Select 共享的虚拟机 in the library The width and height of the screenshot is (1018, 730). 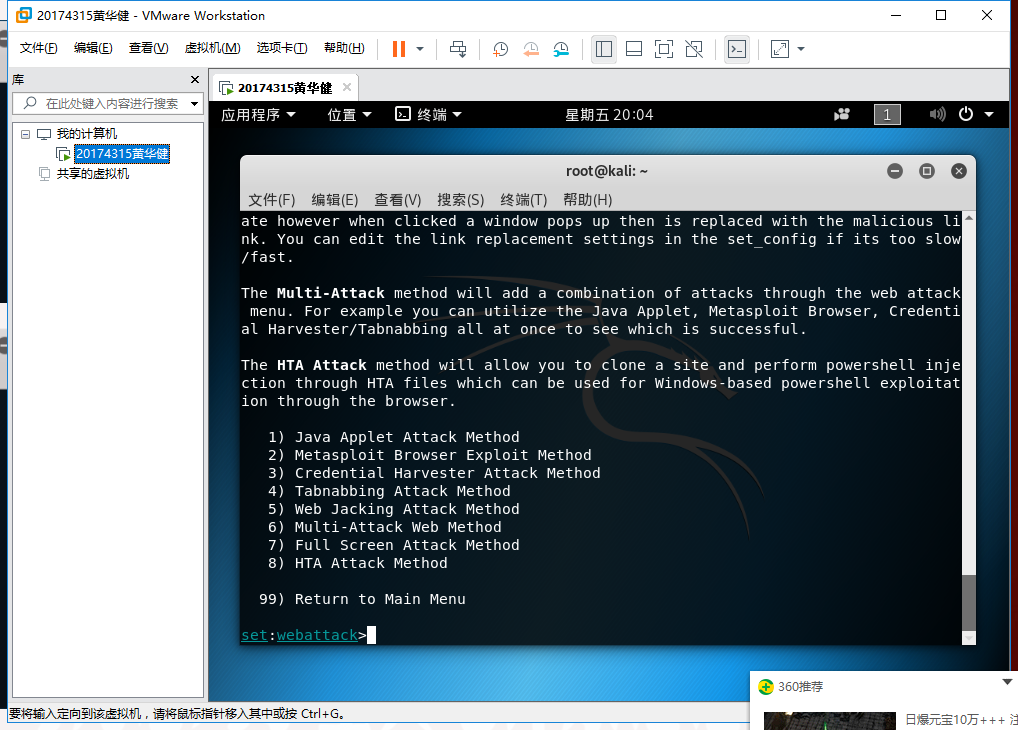click(92, 174)
